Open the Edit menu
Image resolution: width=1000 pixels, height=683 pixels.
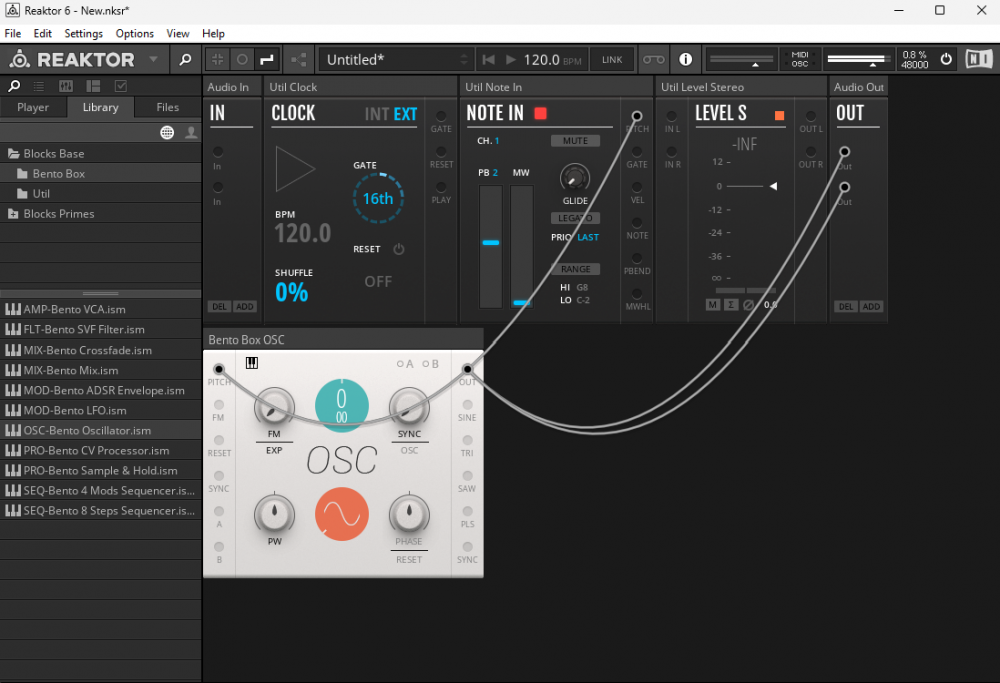pyautogui.click(x=43, y=34)
